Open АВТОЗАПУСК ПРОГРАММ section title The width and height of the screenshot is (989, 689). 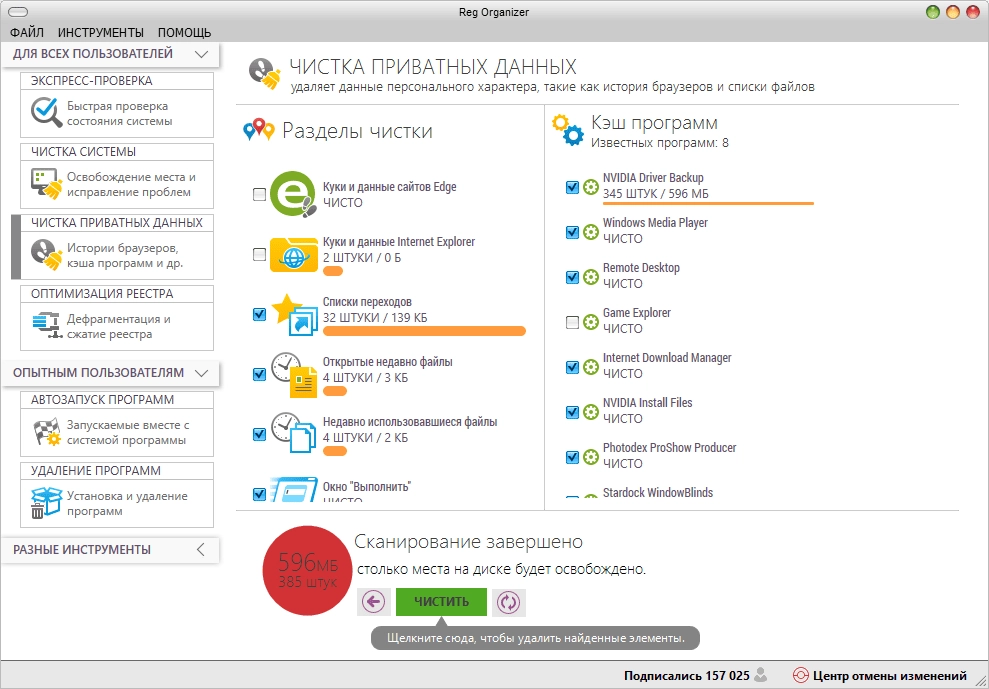102,399
